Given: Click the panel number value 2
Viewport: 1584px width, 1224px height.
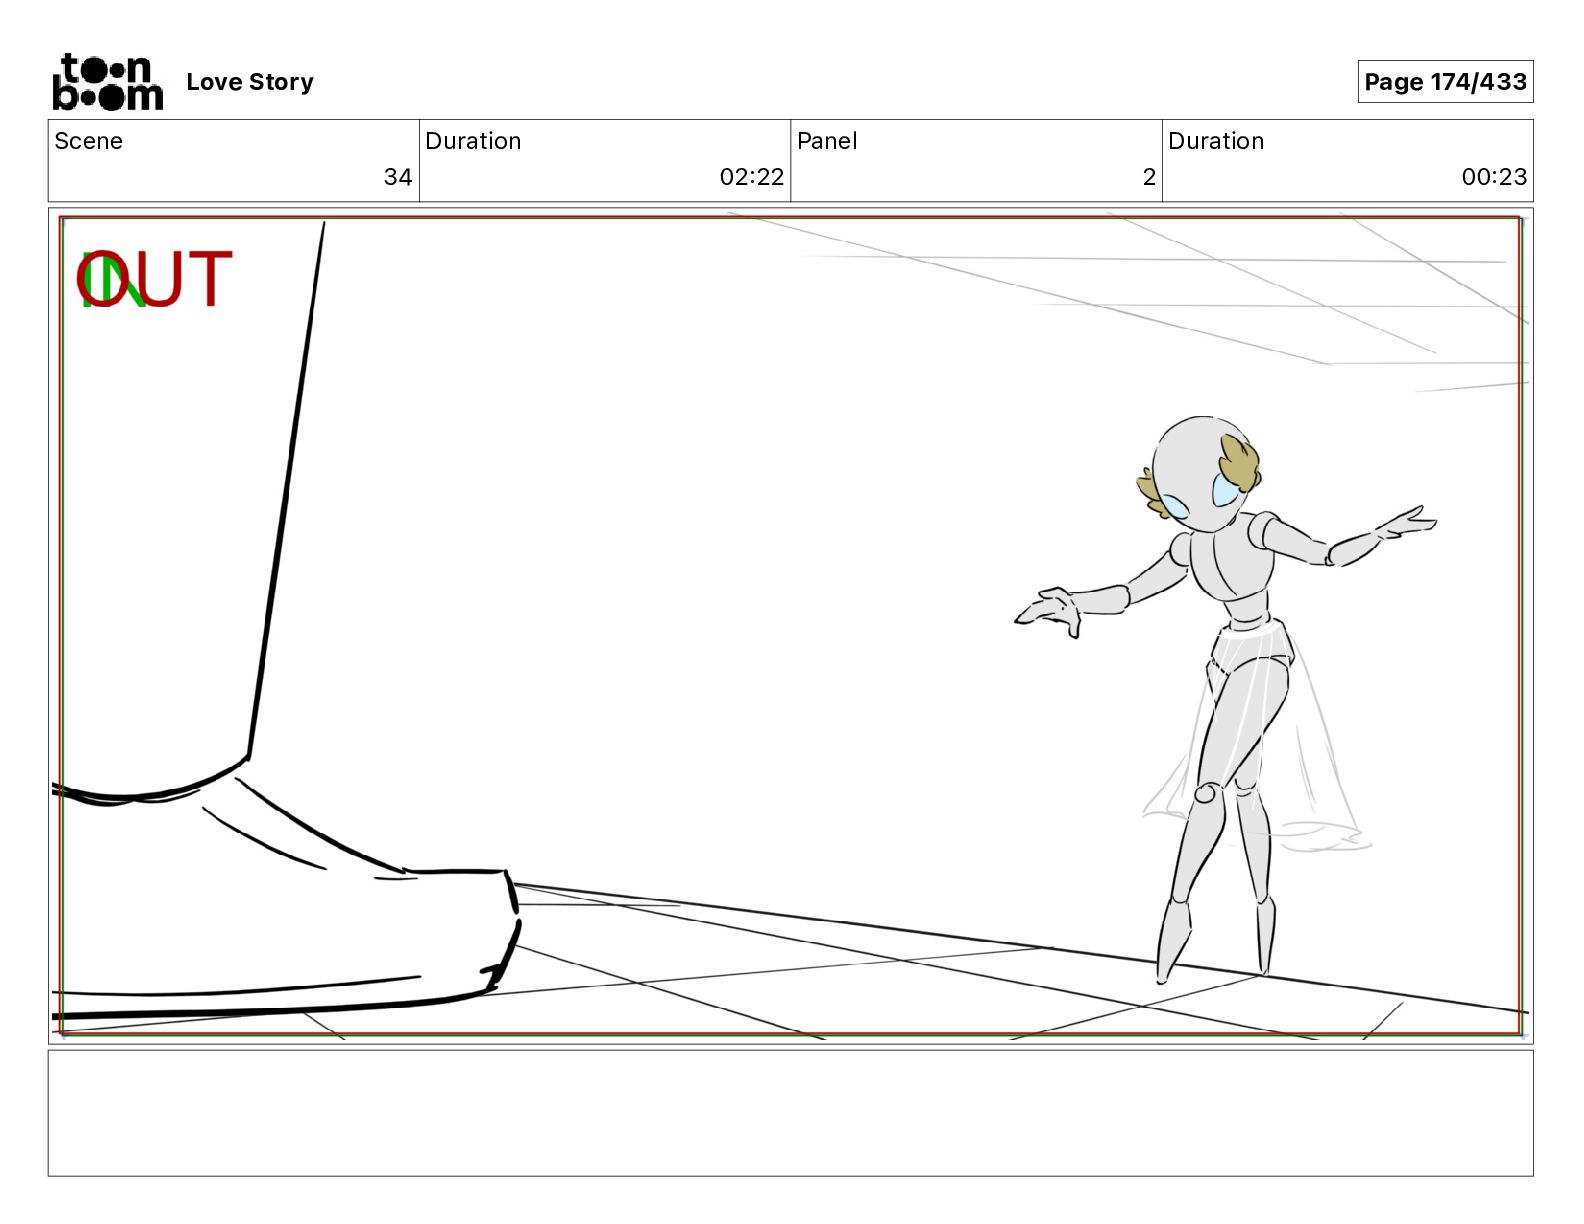Looking at the screenshot, I should click(1148, 177).
